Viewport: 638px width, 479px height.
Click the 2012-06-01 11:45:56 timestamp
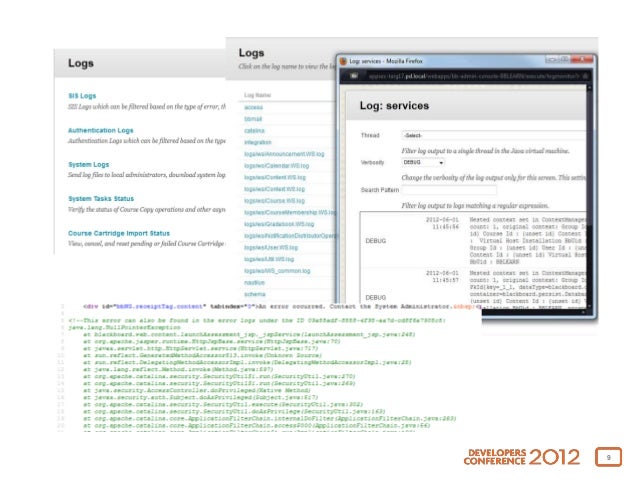(x=442, y=223)
